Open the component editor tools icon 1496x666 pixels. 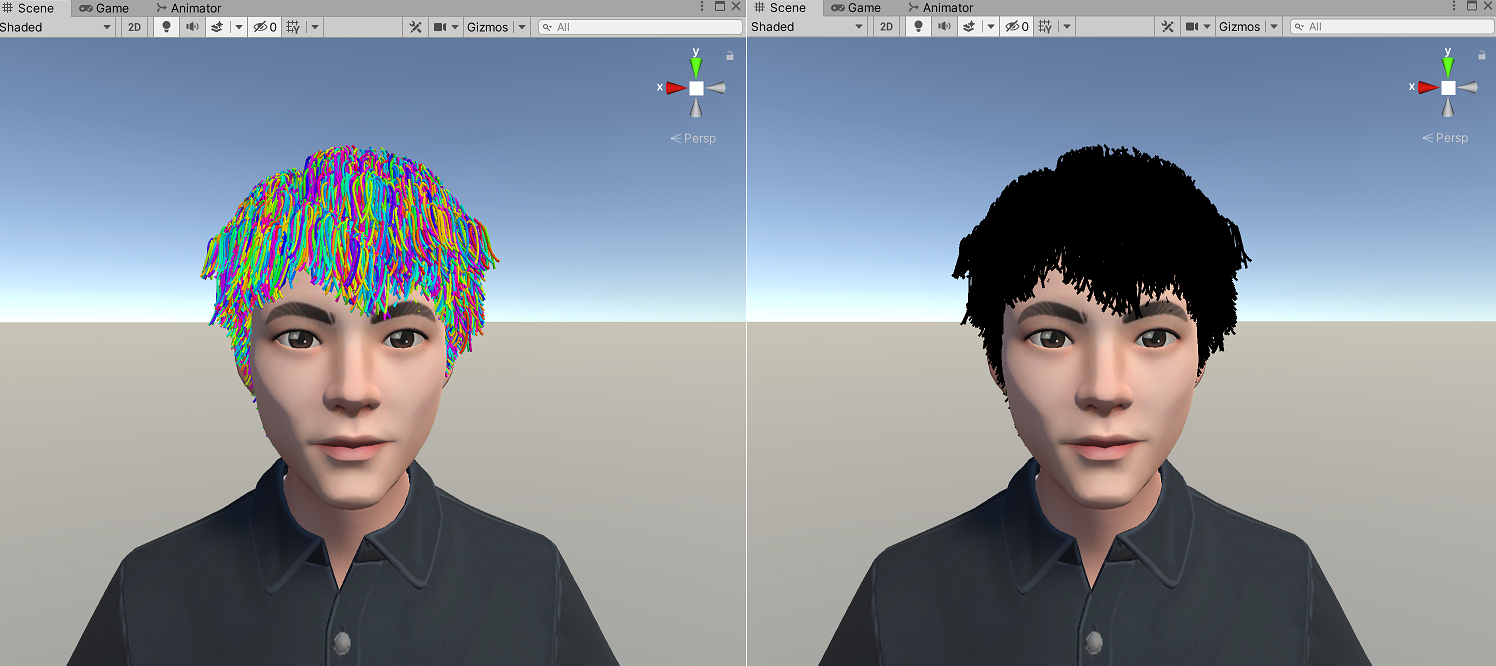click(x=413, y=26)
